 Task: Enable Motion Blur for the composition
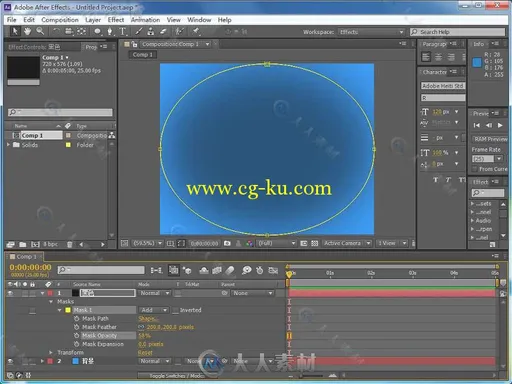(x=230, y=270)
